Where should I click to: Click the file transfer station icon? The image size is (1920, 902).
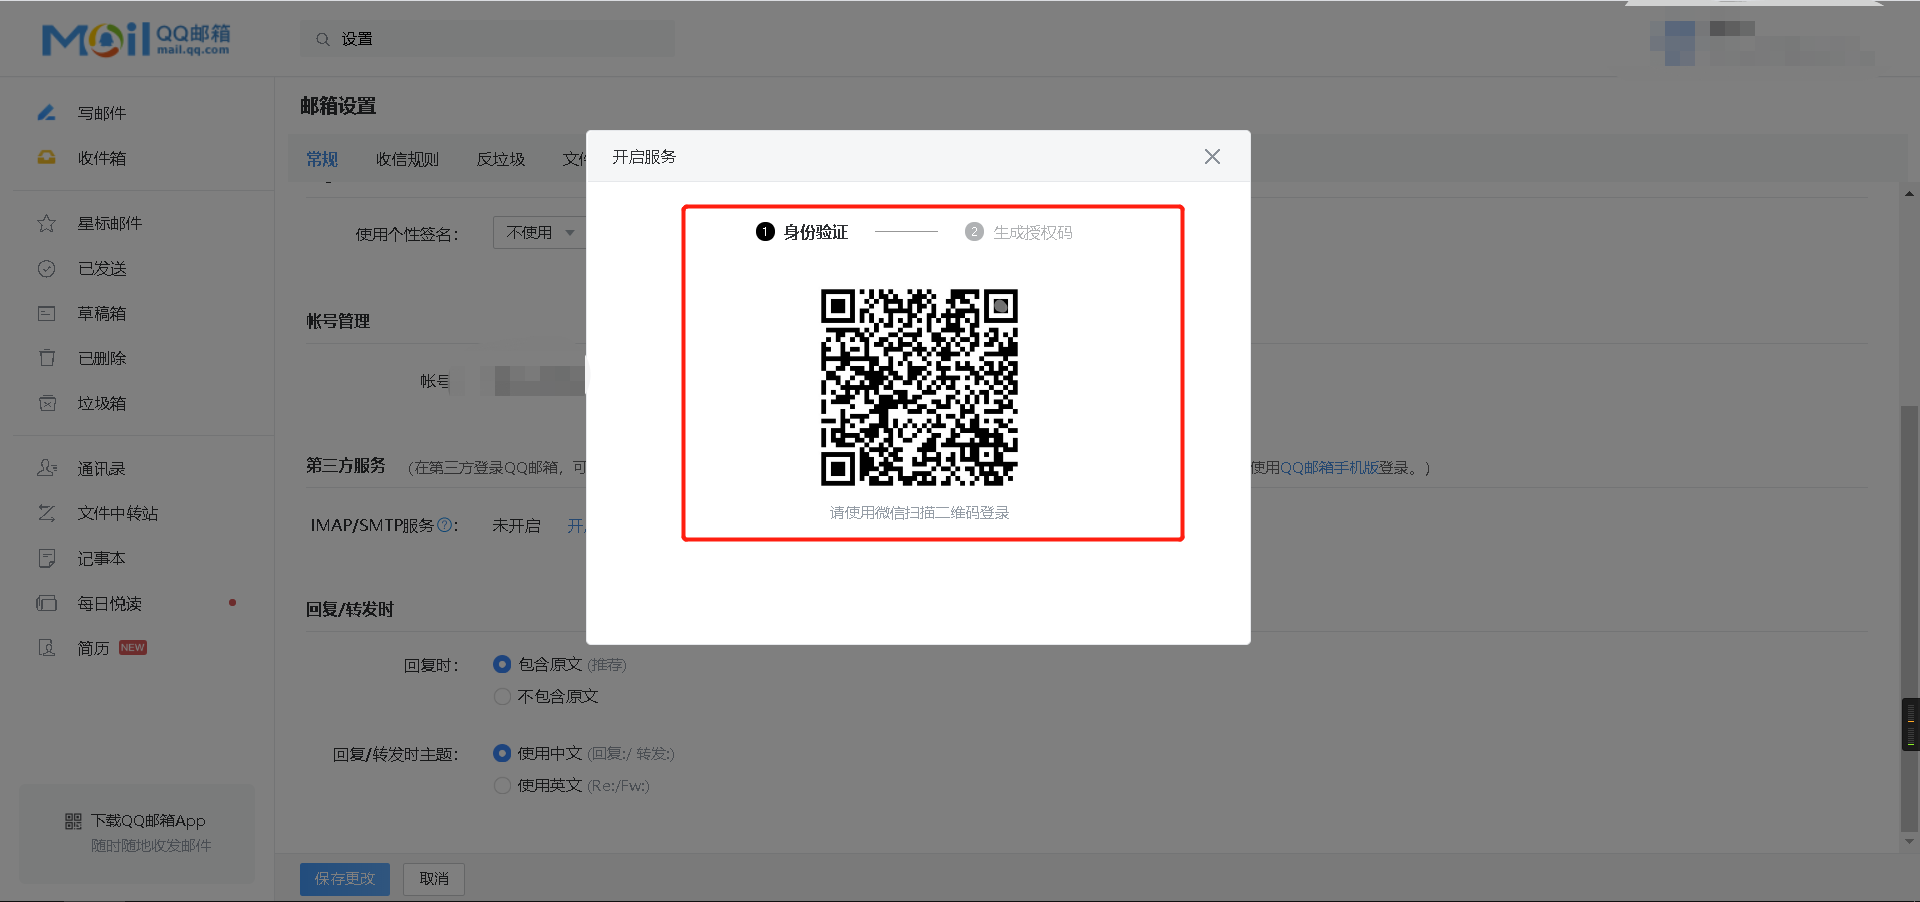(x=46, y=513)
